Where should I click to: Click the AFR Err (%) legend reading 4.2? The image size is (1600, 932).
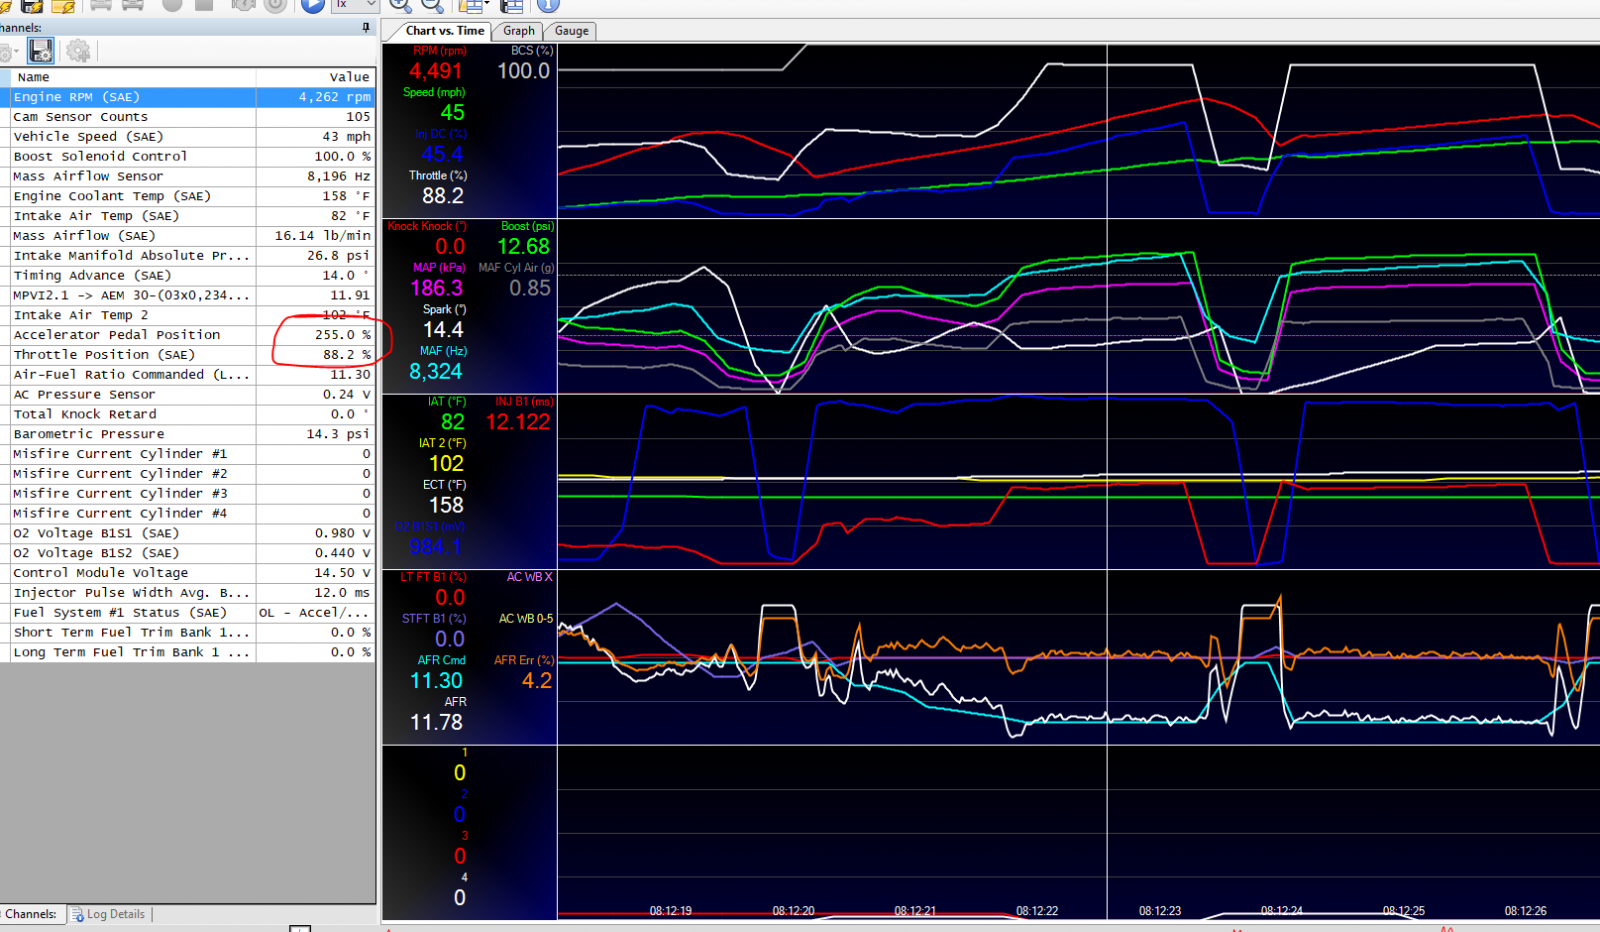tap(537, 681)
